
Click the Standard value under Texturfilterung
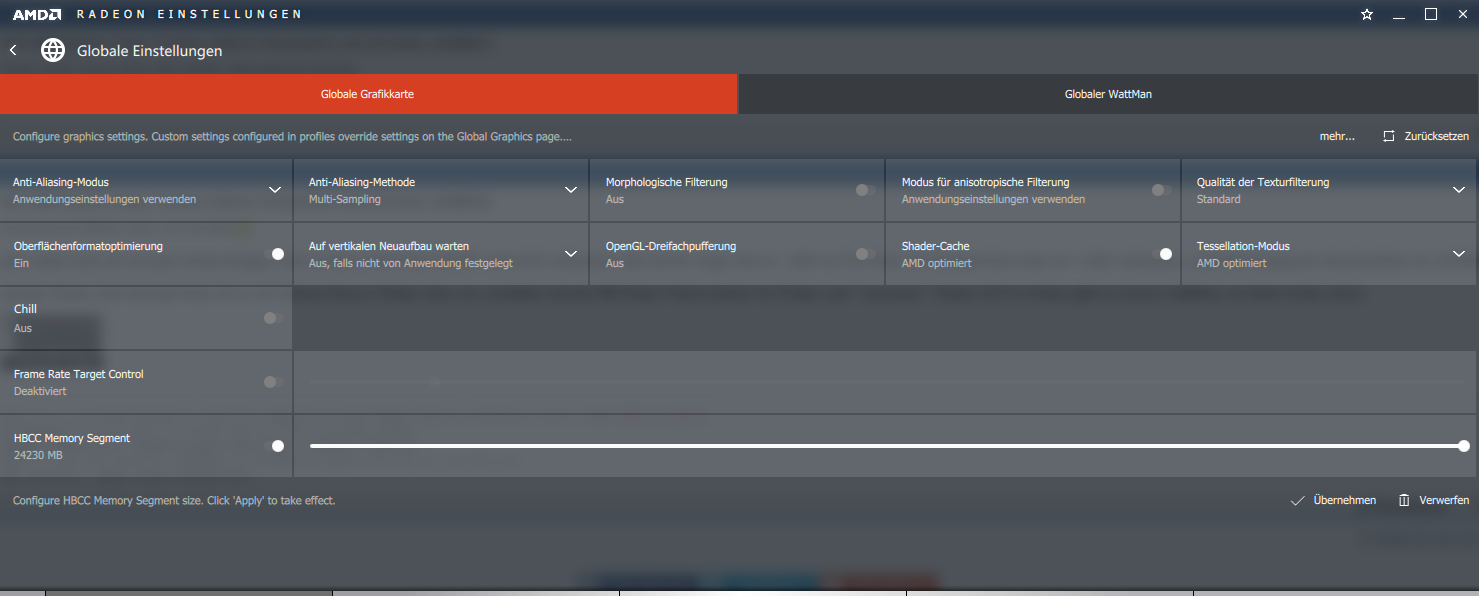click(x=1219, y=199)
